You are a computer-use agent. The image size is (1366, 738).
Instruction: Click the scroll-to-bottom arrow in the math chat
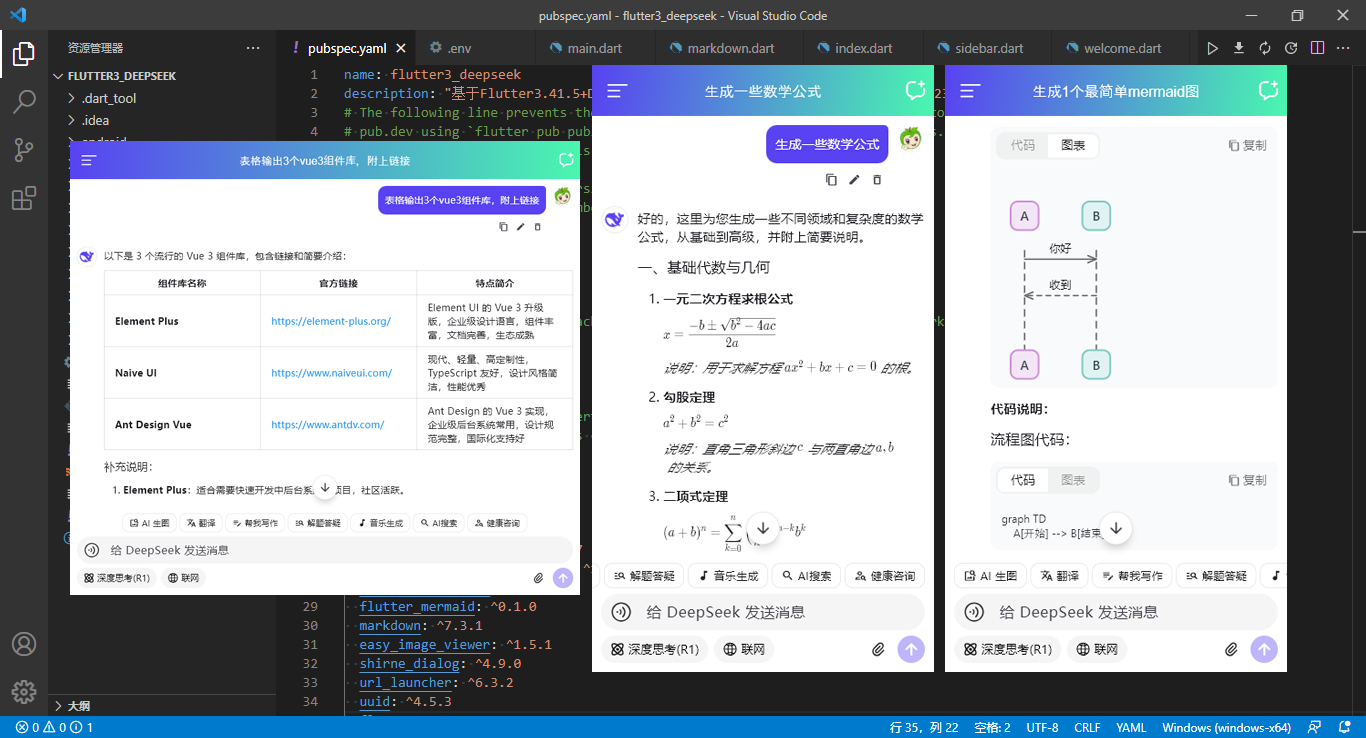[762, 528]
